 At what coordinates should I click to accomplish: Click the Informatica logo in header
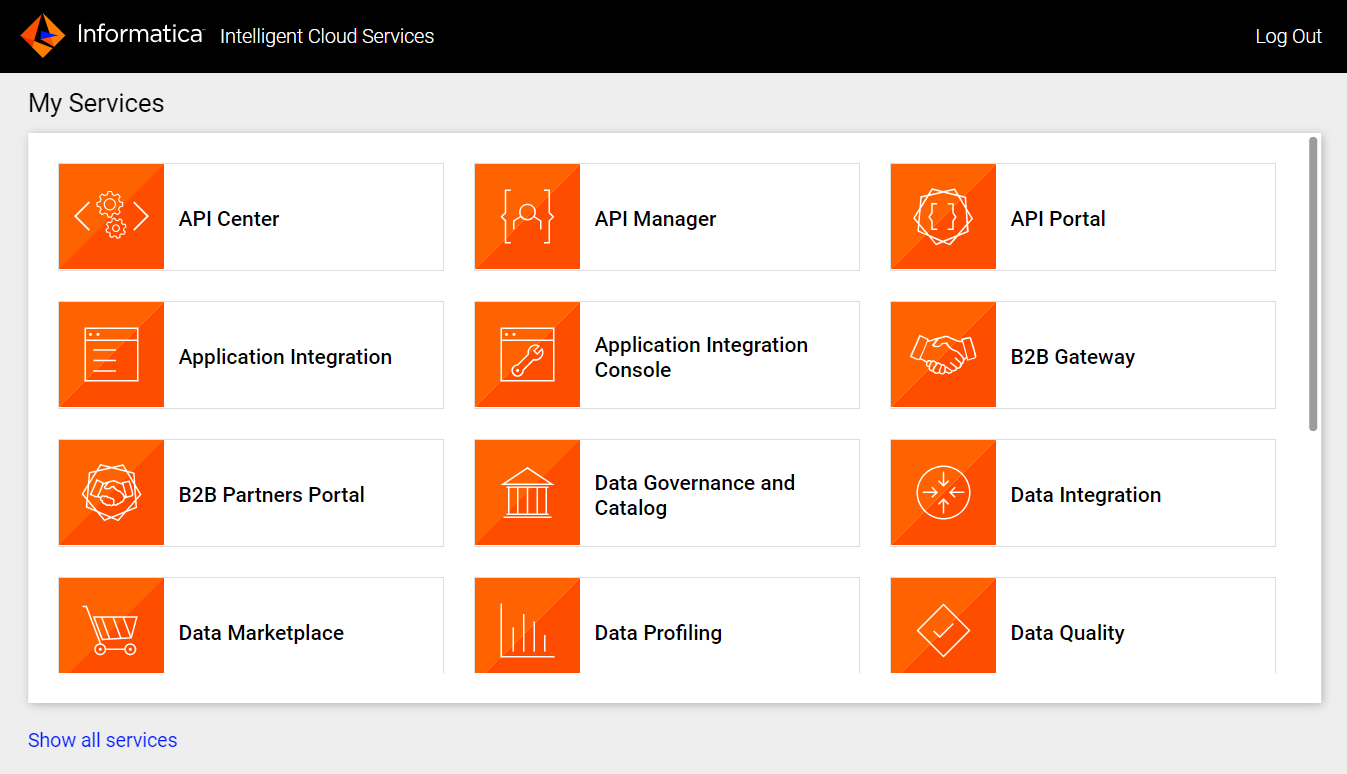tap(111, 36)
